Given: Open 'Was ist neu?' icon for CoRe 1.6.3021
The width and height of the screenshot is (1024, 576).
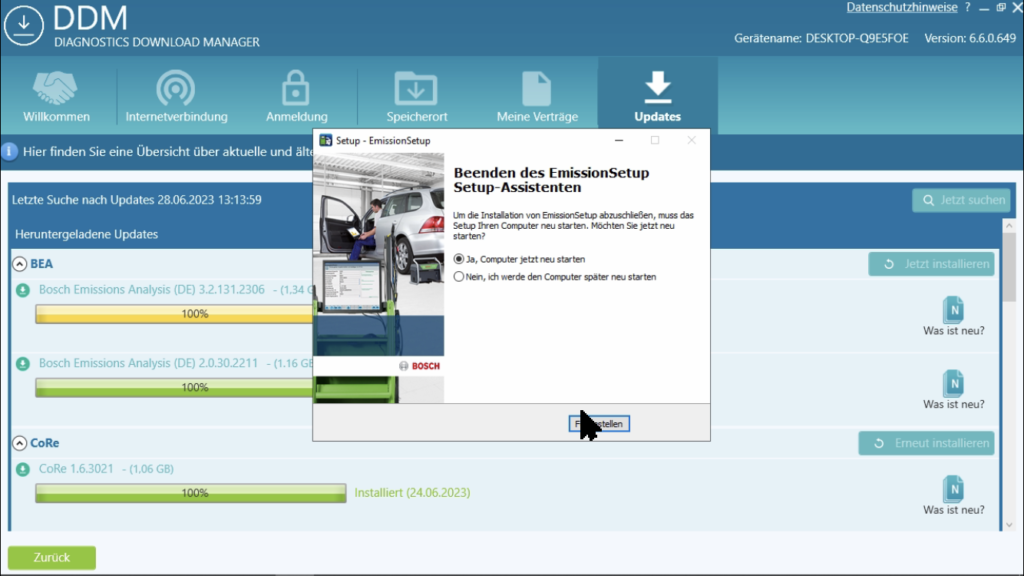Looking at the screenshot, I should coord(953,489).
